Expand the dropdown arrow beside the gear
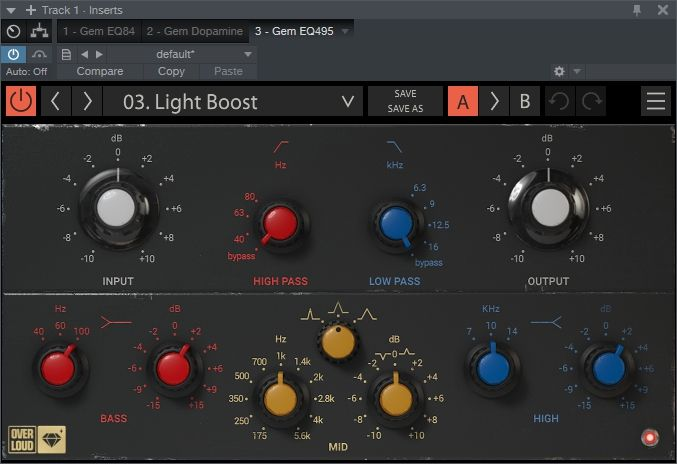 click(x=577, y=71)
